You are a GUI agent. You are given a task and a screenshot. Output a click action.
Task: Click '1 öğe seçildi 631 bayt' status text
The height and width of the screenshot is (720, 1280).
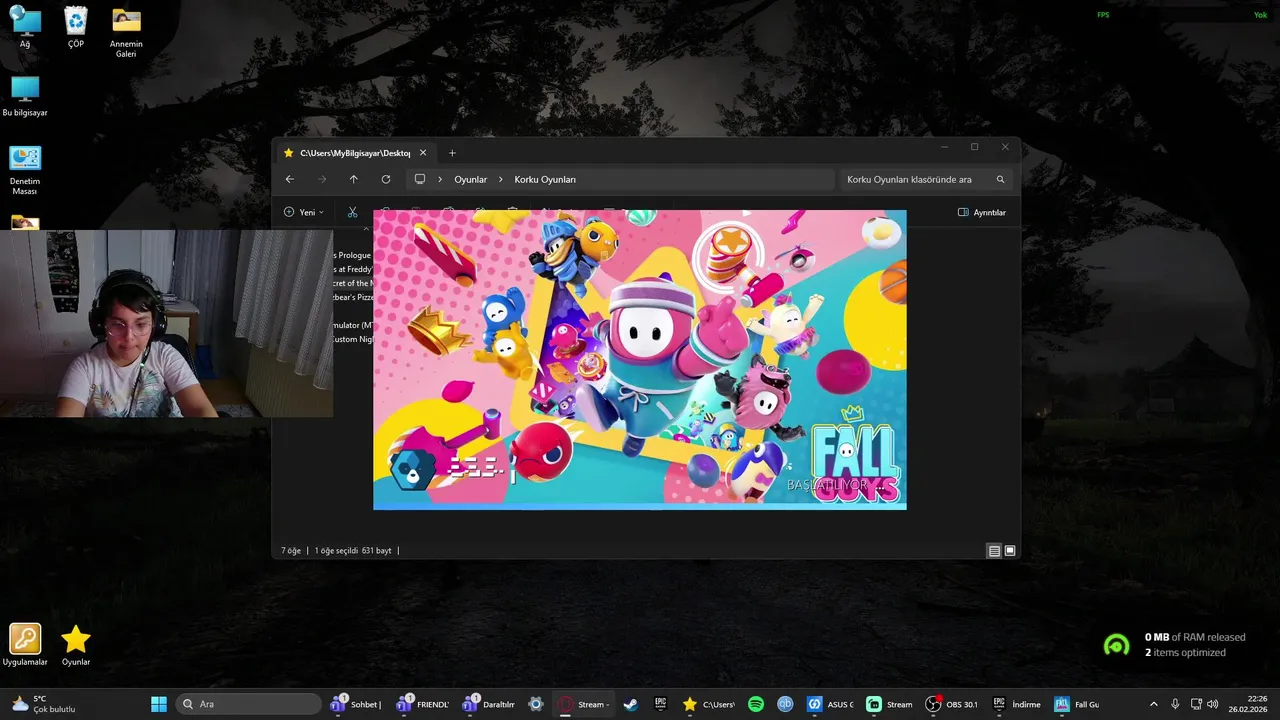pyautogui.click(x=353, y=551)
